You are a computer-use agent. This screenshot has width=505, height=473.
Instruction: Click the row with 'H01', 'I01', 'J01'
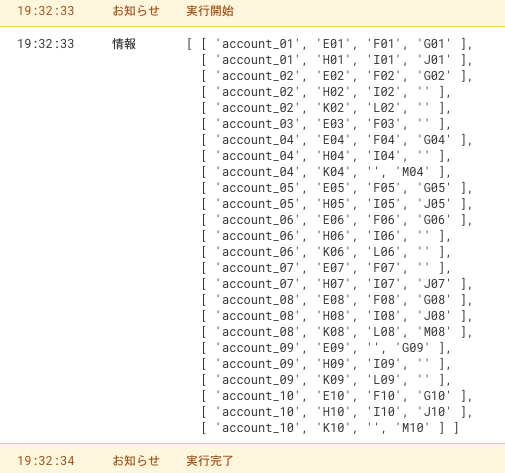coord(337,60)
